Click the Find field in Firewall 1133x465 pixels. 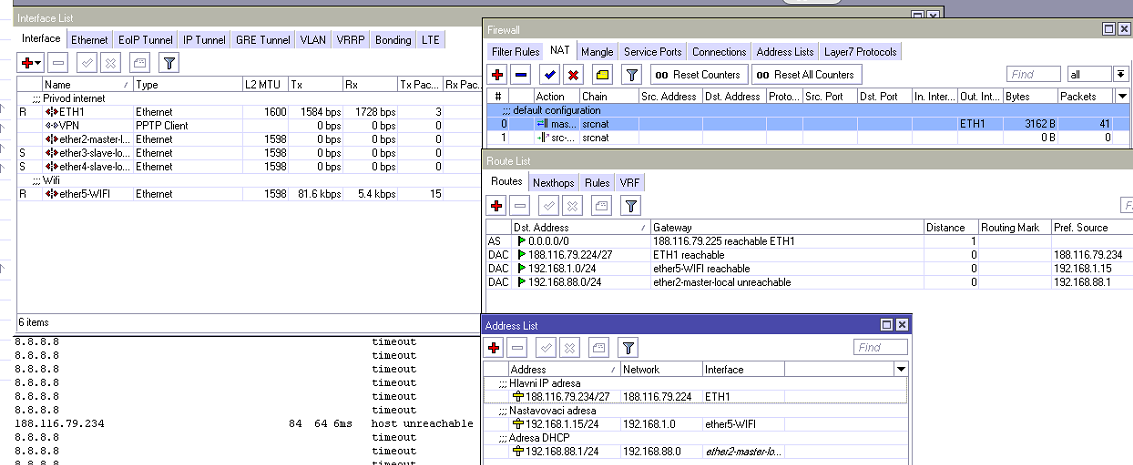pos(1034,74)
